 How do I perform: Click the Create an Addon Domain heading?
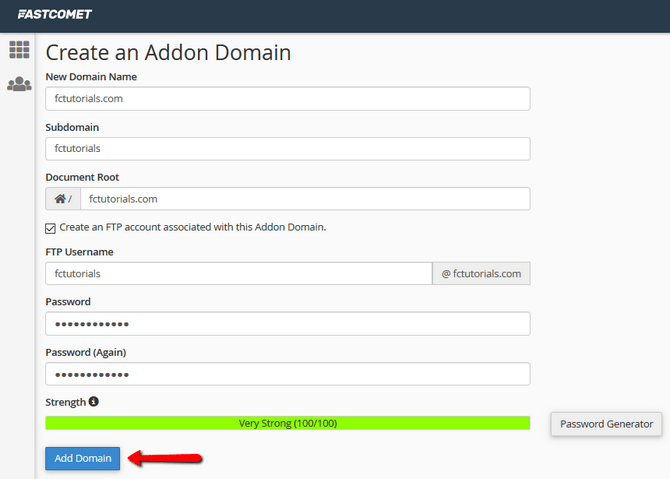[168, 53]
